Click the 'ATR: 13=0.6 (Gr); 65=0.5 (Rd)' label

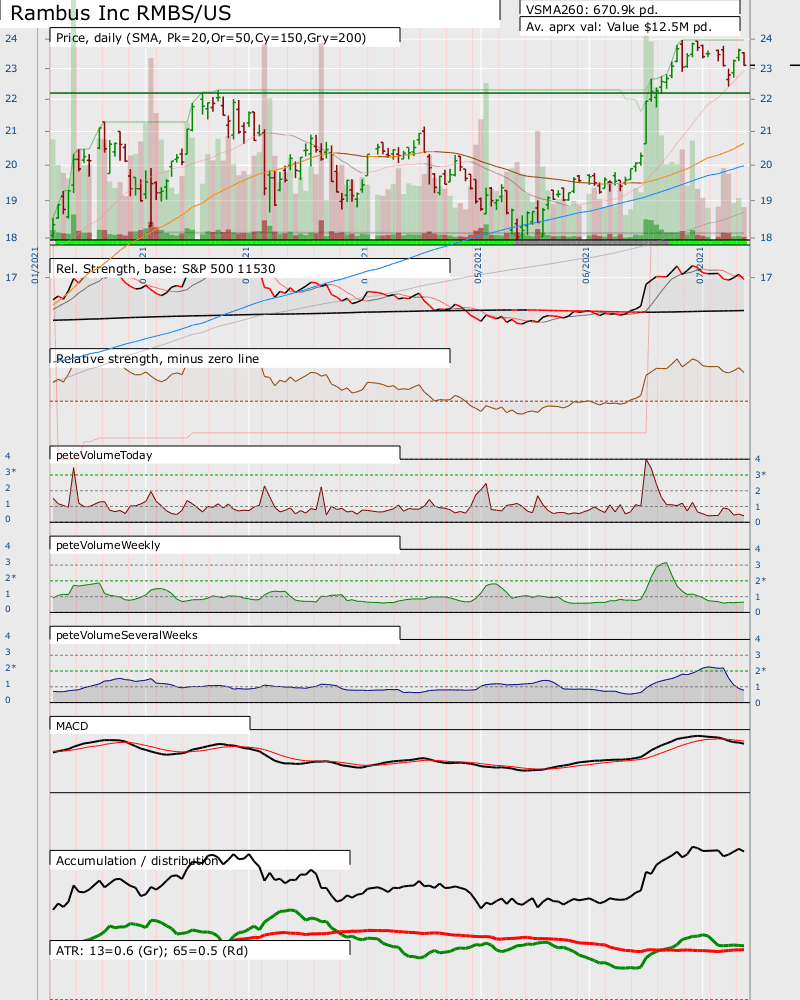coord(152,950)
